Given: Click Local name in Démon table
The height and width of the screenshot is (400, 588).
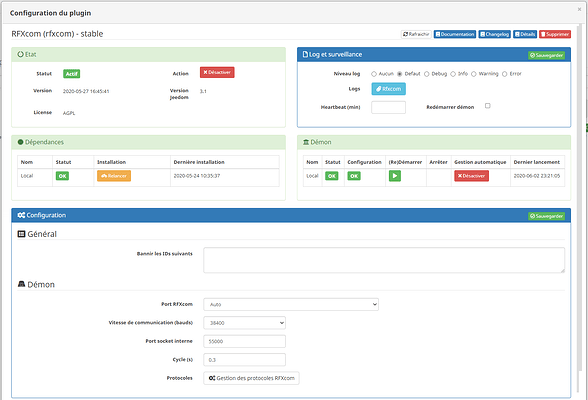Looking at the screenshot, I should coord(312,176).
